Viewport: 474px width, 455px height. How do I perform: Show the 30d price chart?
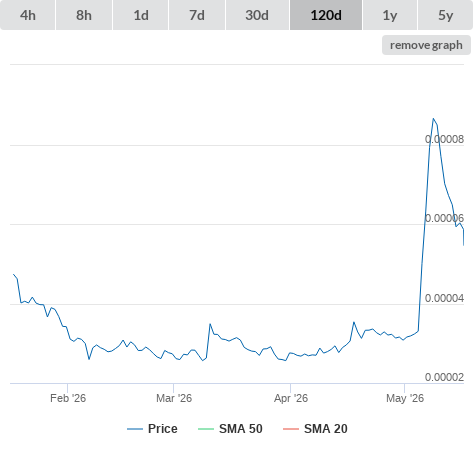pyautogui.click(x=257, y=15)
